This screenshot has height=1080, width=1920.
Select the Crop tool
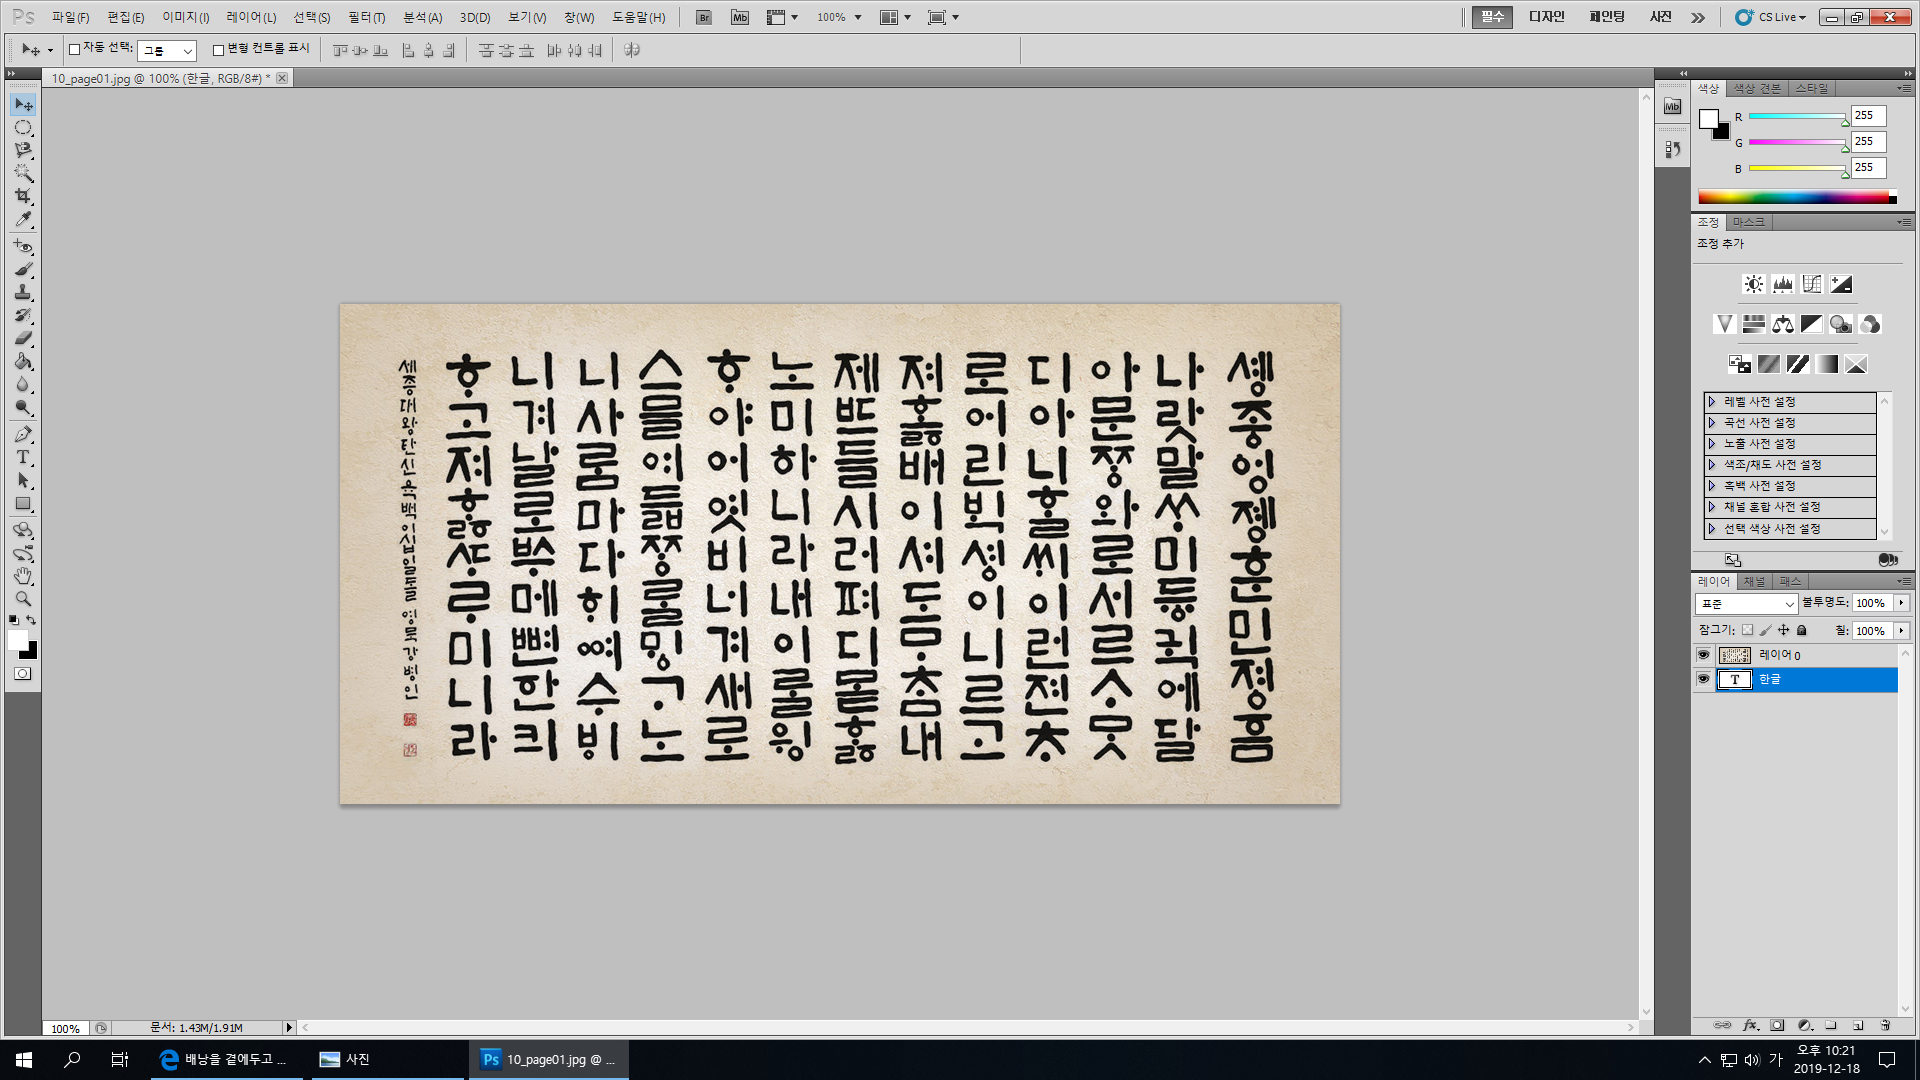pyautogui.click(x=23, y=197)
